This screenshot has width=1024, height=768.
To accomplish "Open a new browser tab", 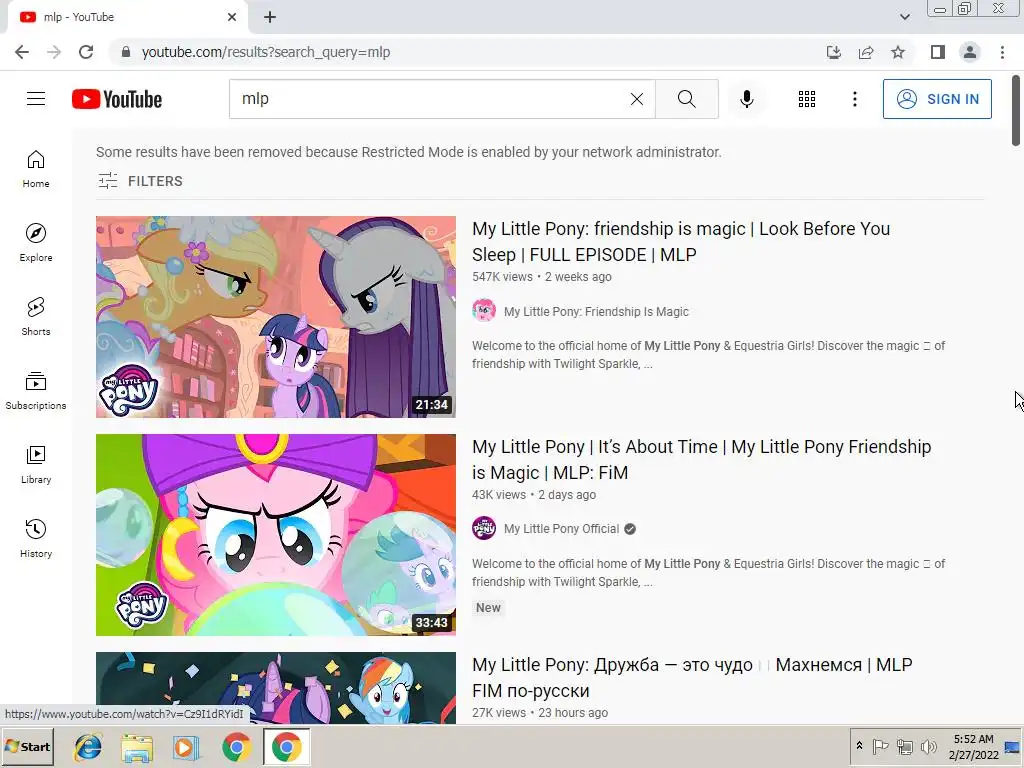I will click(x=270, y=17).
